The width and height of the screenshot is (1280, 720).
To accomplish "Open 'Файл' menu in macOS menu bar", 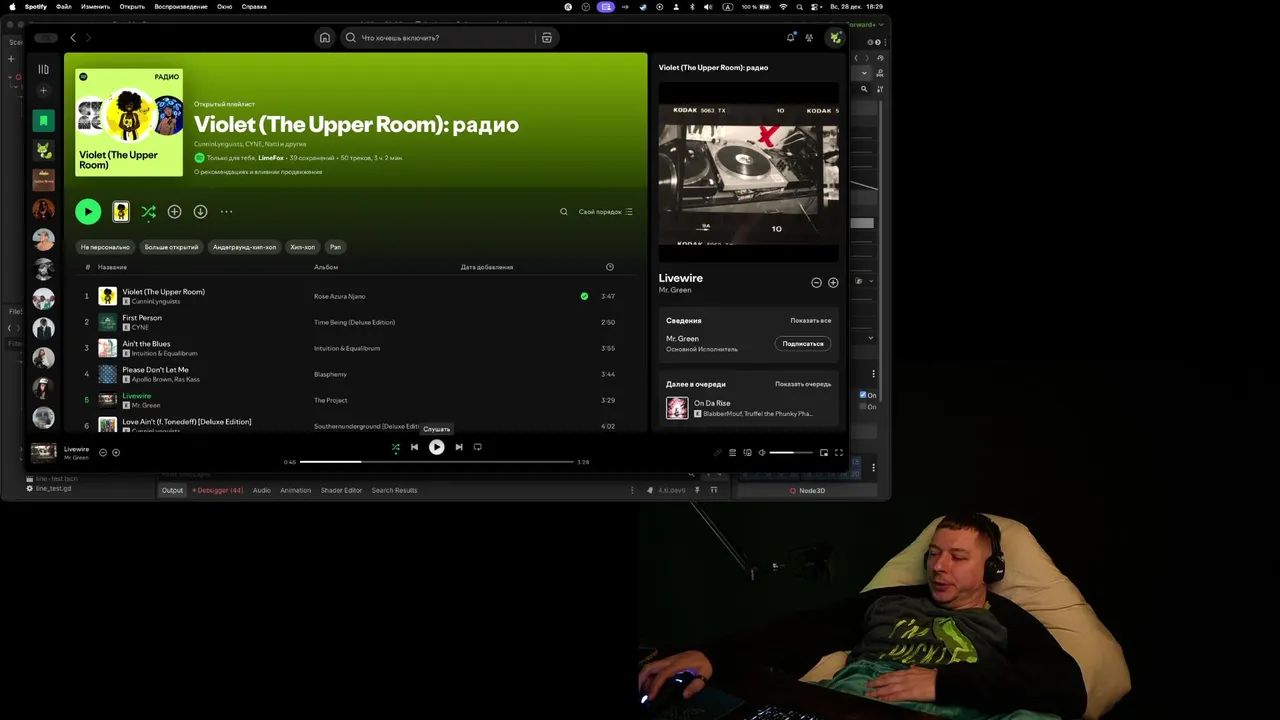I will [64, 6].
